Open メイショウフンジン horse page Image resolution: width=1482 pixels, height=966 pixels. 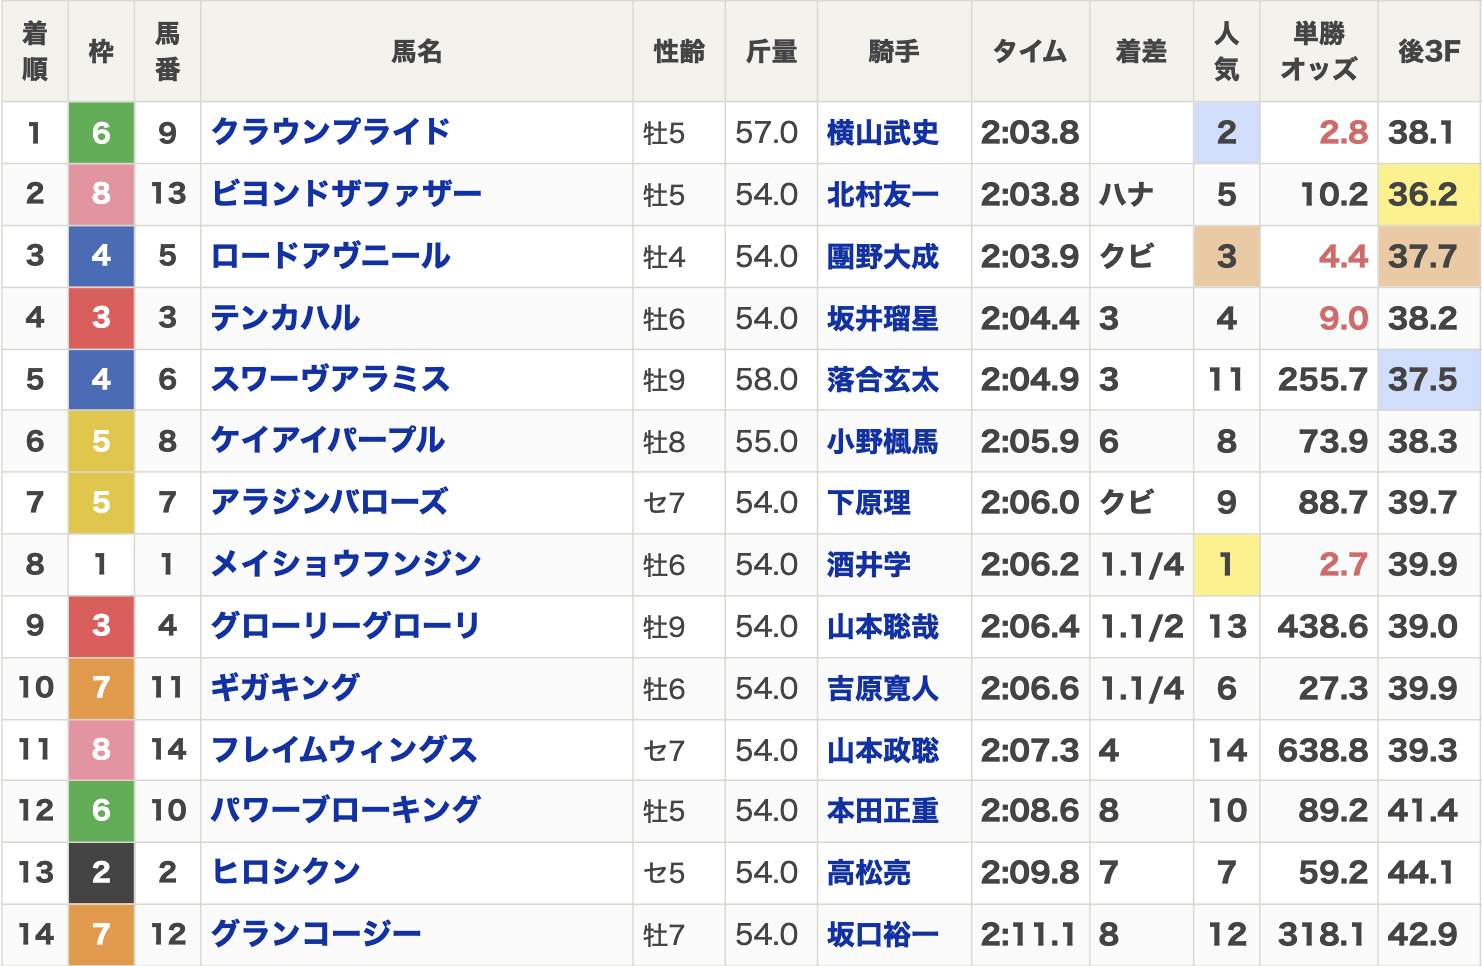pos(346,564)
